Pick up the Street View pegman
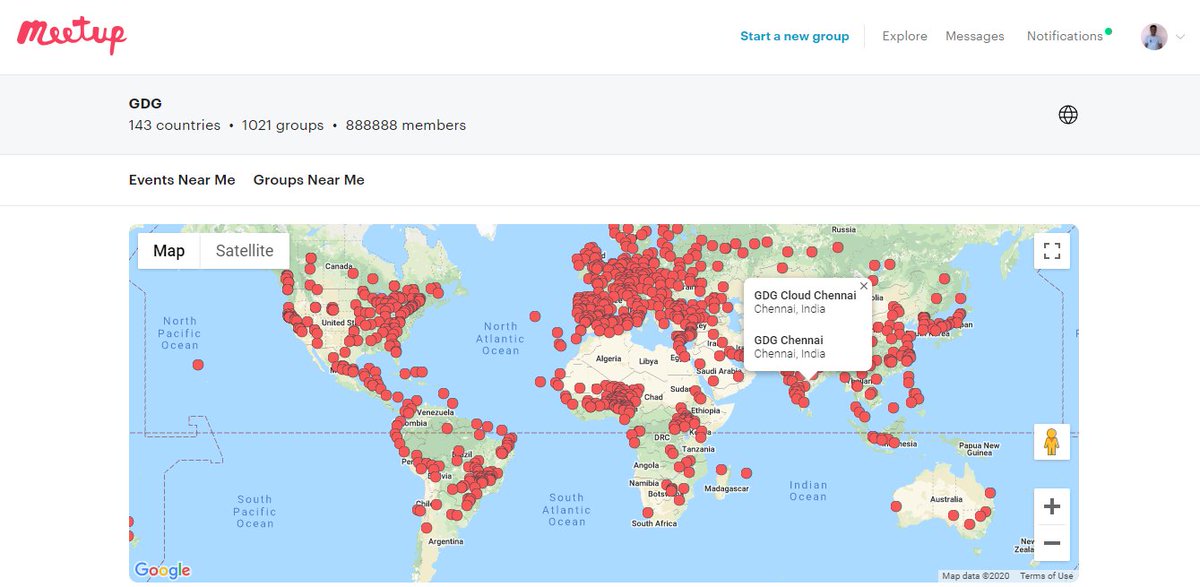The width and height of the screenshot is (1200, 587). [x=1052, y=442]
